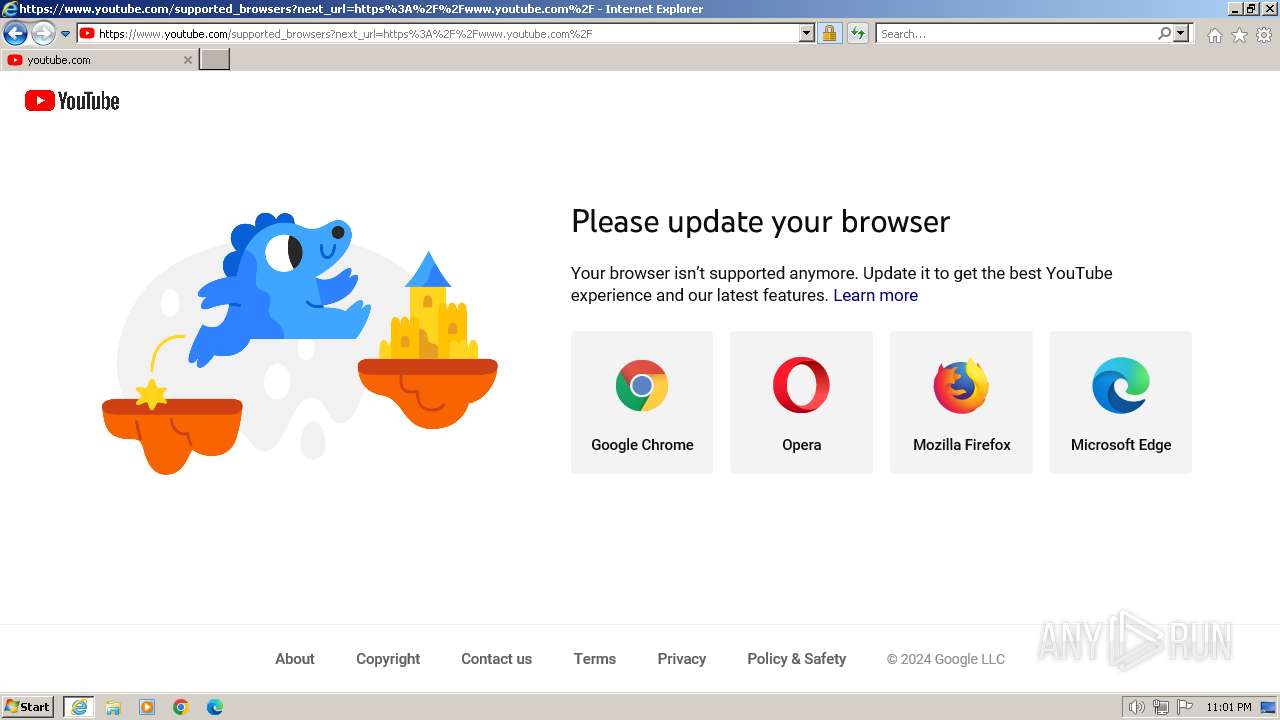
Task: Click Internet Explorer taskbar icon
Action: [x=79, y=707]
